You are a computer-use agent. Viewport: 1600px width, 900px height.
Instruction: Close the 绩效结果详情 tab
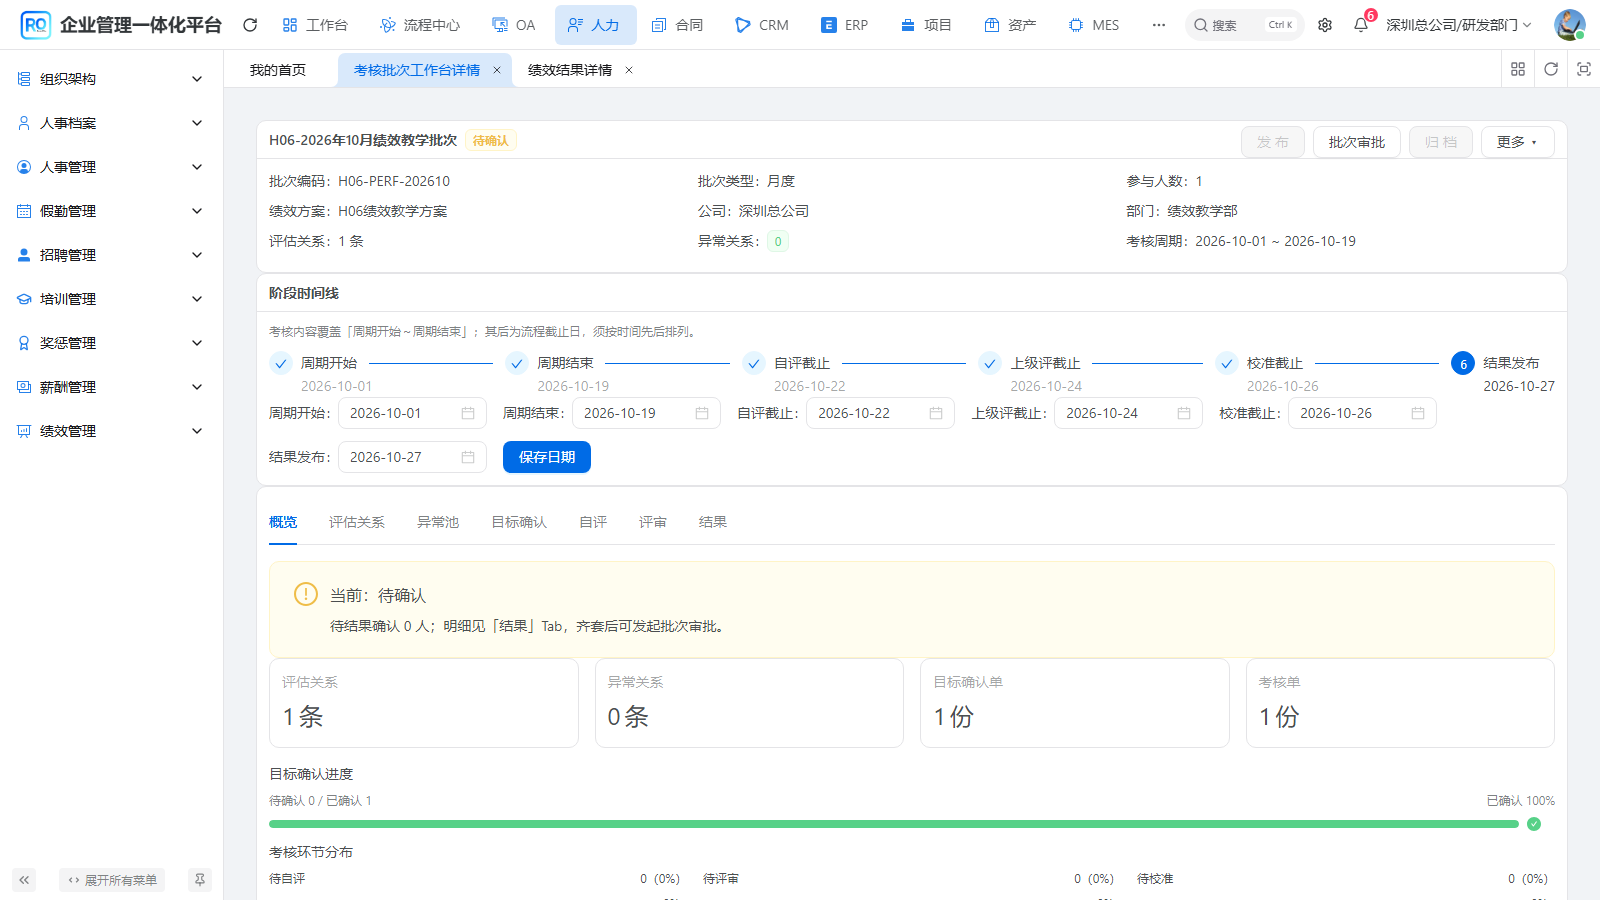[x=629, y=70]
